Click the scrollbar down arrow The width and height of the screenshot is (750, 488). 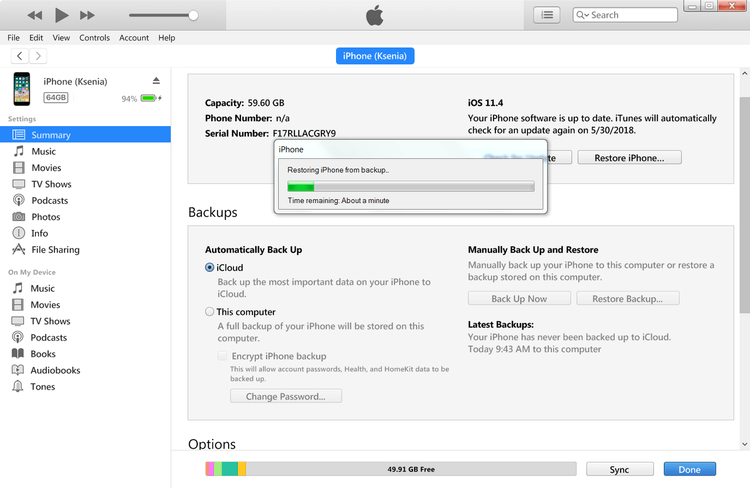click(744, 444)
